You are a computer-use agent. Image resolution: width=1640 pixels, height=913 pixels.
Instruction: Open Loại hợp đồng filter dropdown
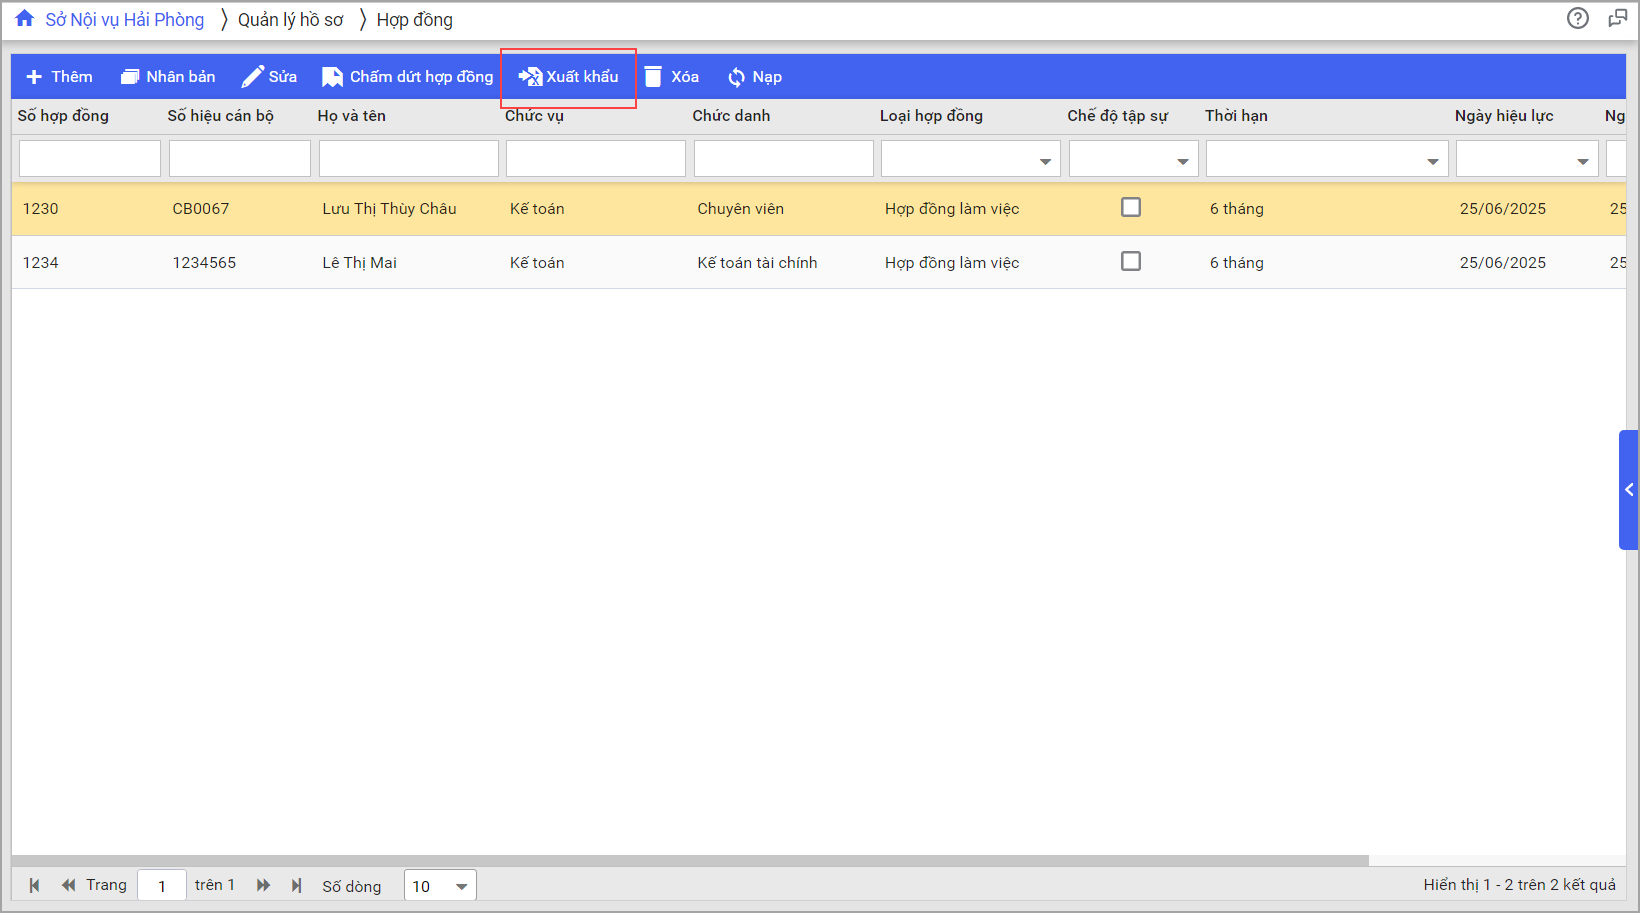1045,161
